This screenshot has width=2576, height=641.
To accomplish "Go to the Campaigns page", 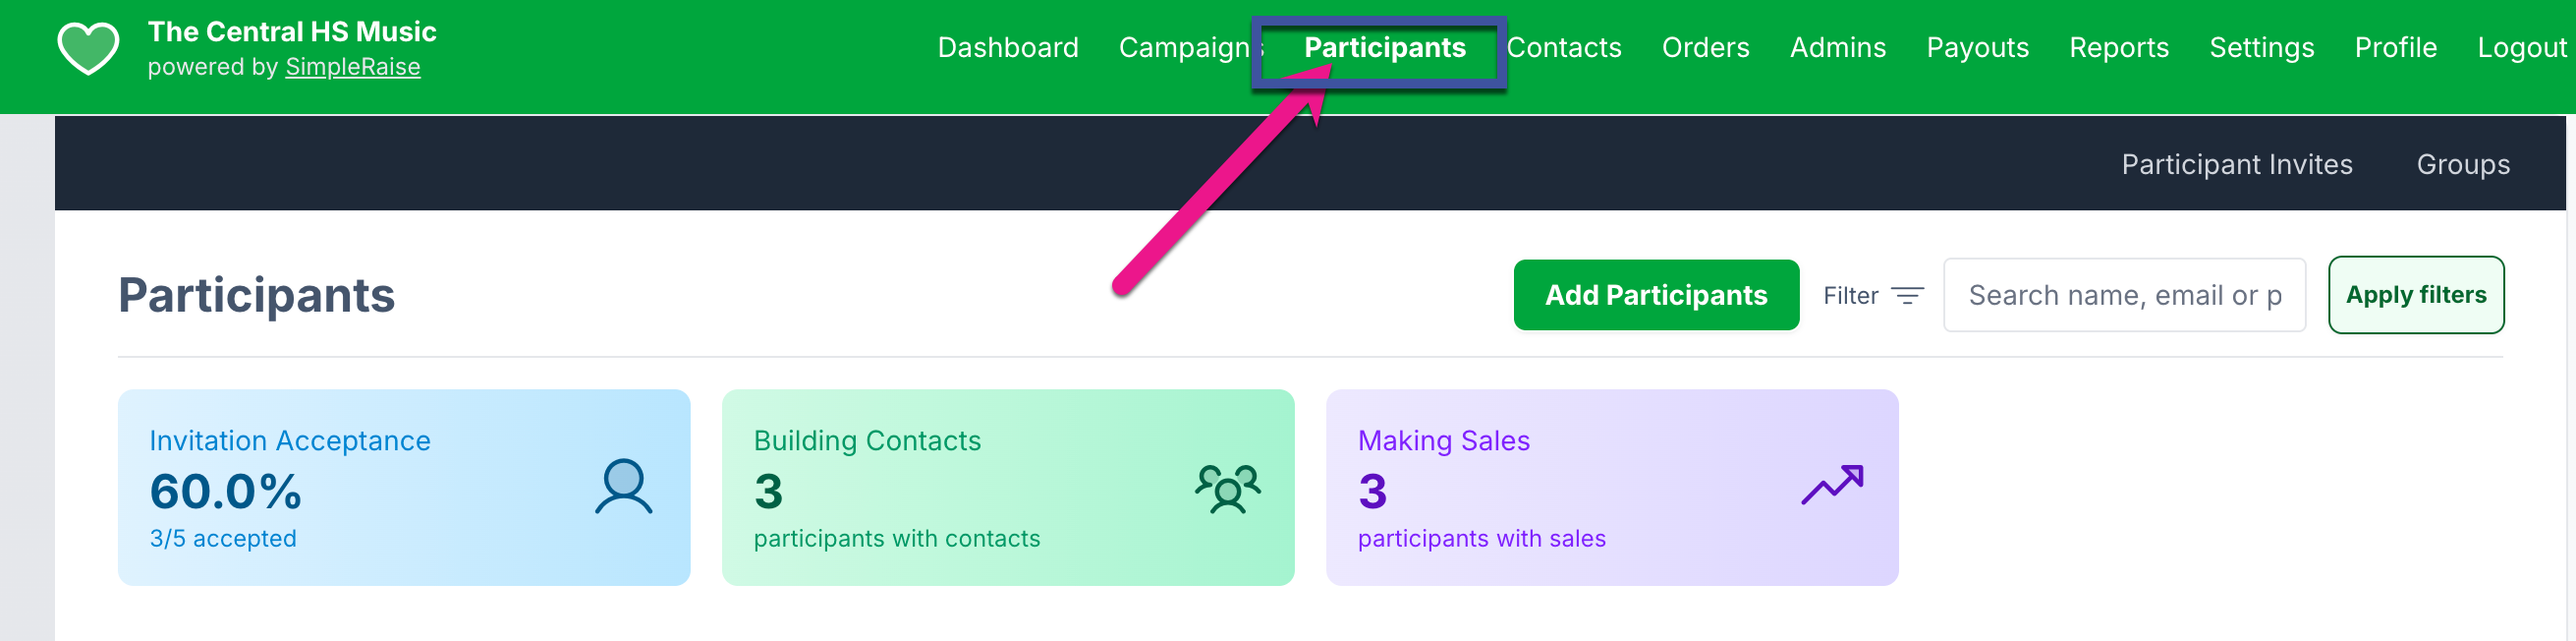I will (x=1184, y=48).
